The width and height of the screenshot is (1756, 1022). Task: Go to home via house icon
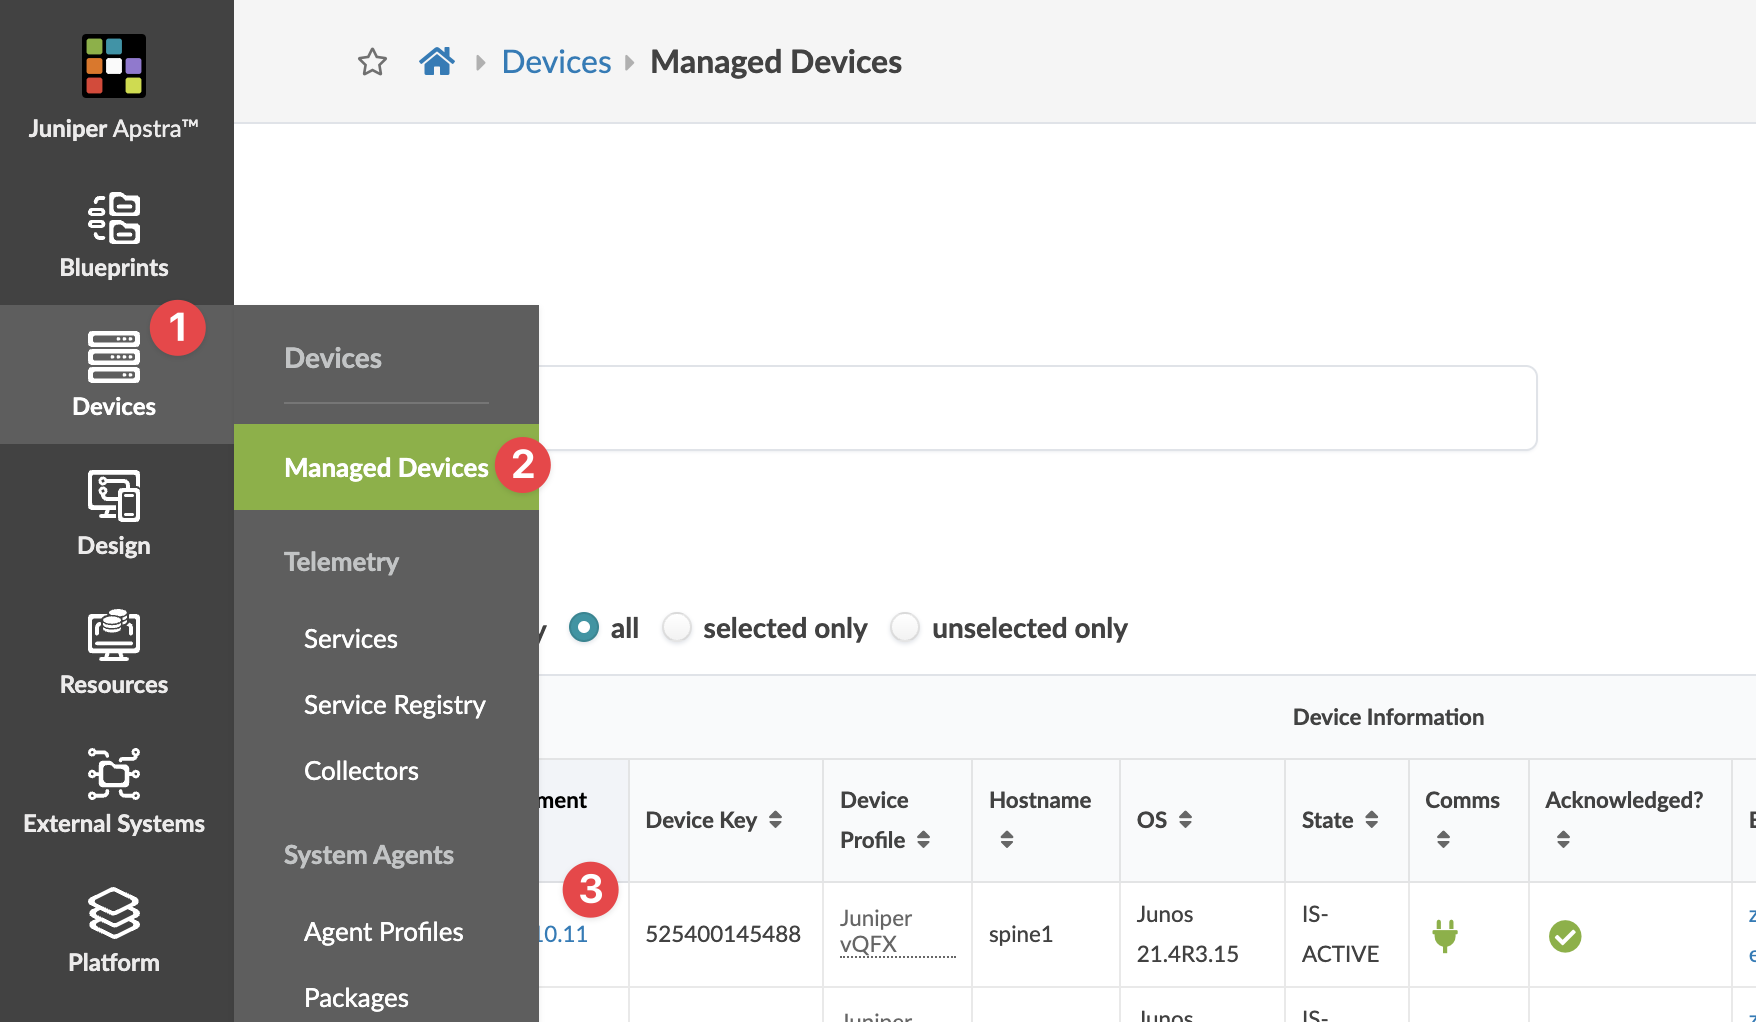pos(437,62)
